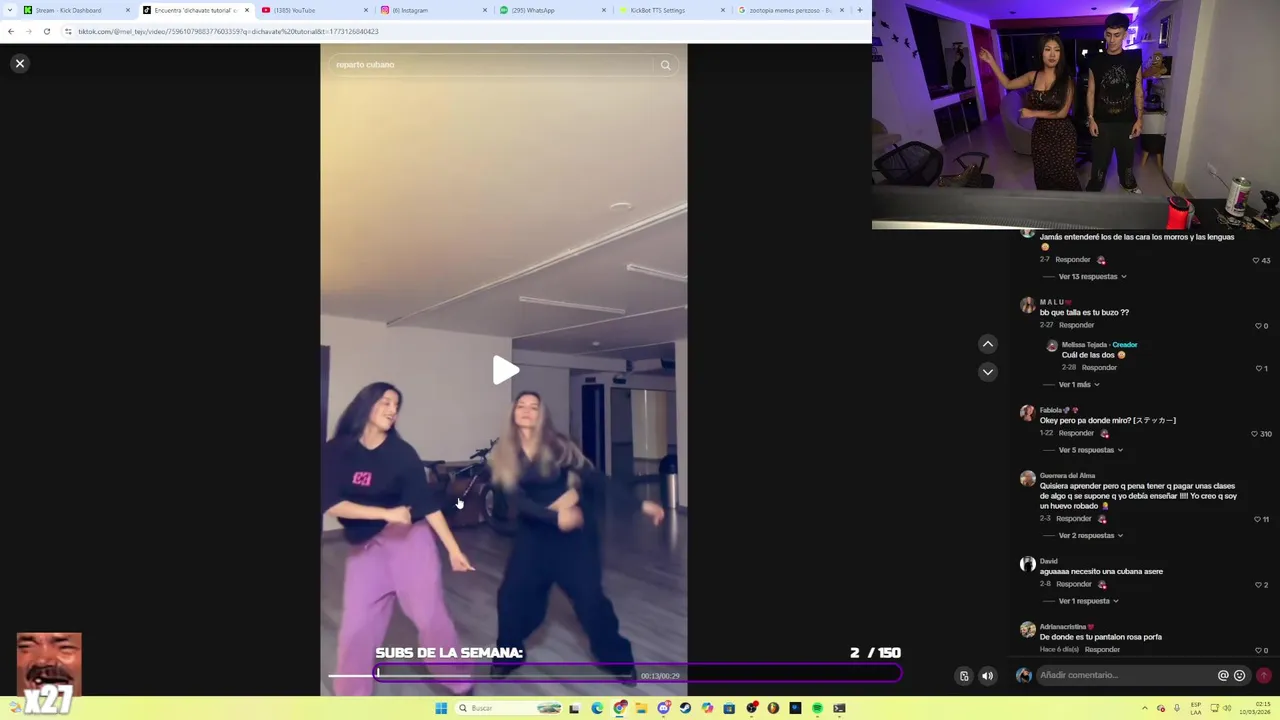Click the red send comment arrow
The height and width of the screenshot is (720, 1280).
[1264, 675]
